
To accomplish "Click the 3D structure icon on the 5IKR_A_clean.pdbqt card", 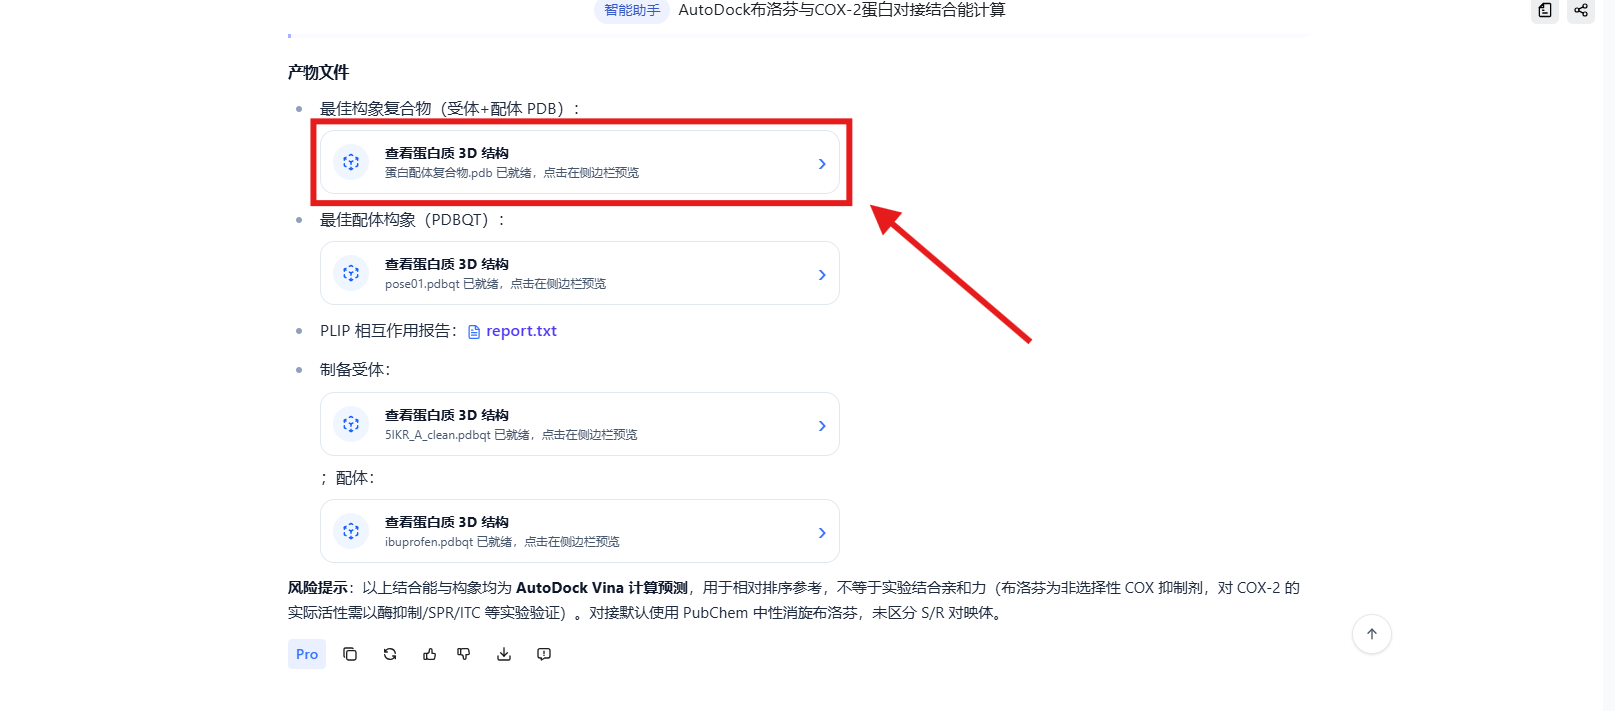I will click(x=351, y=424).
